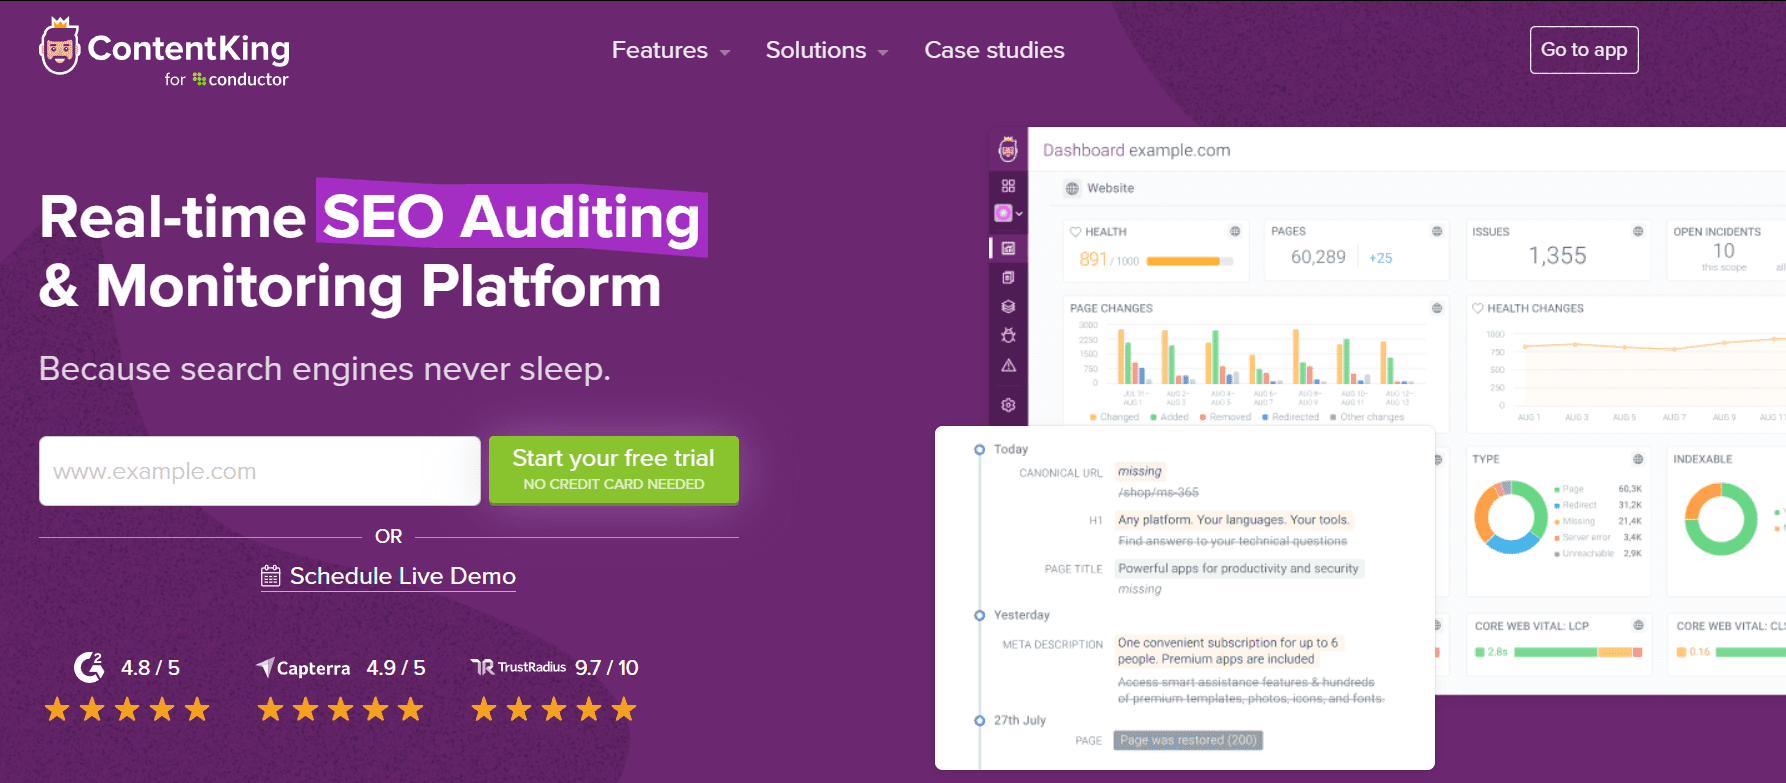Click the globe icon on Health card

(x=1235, y=231)
